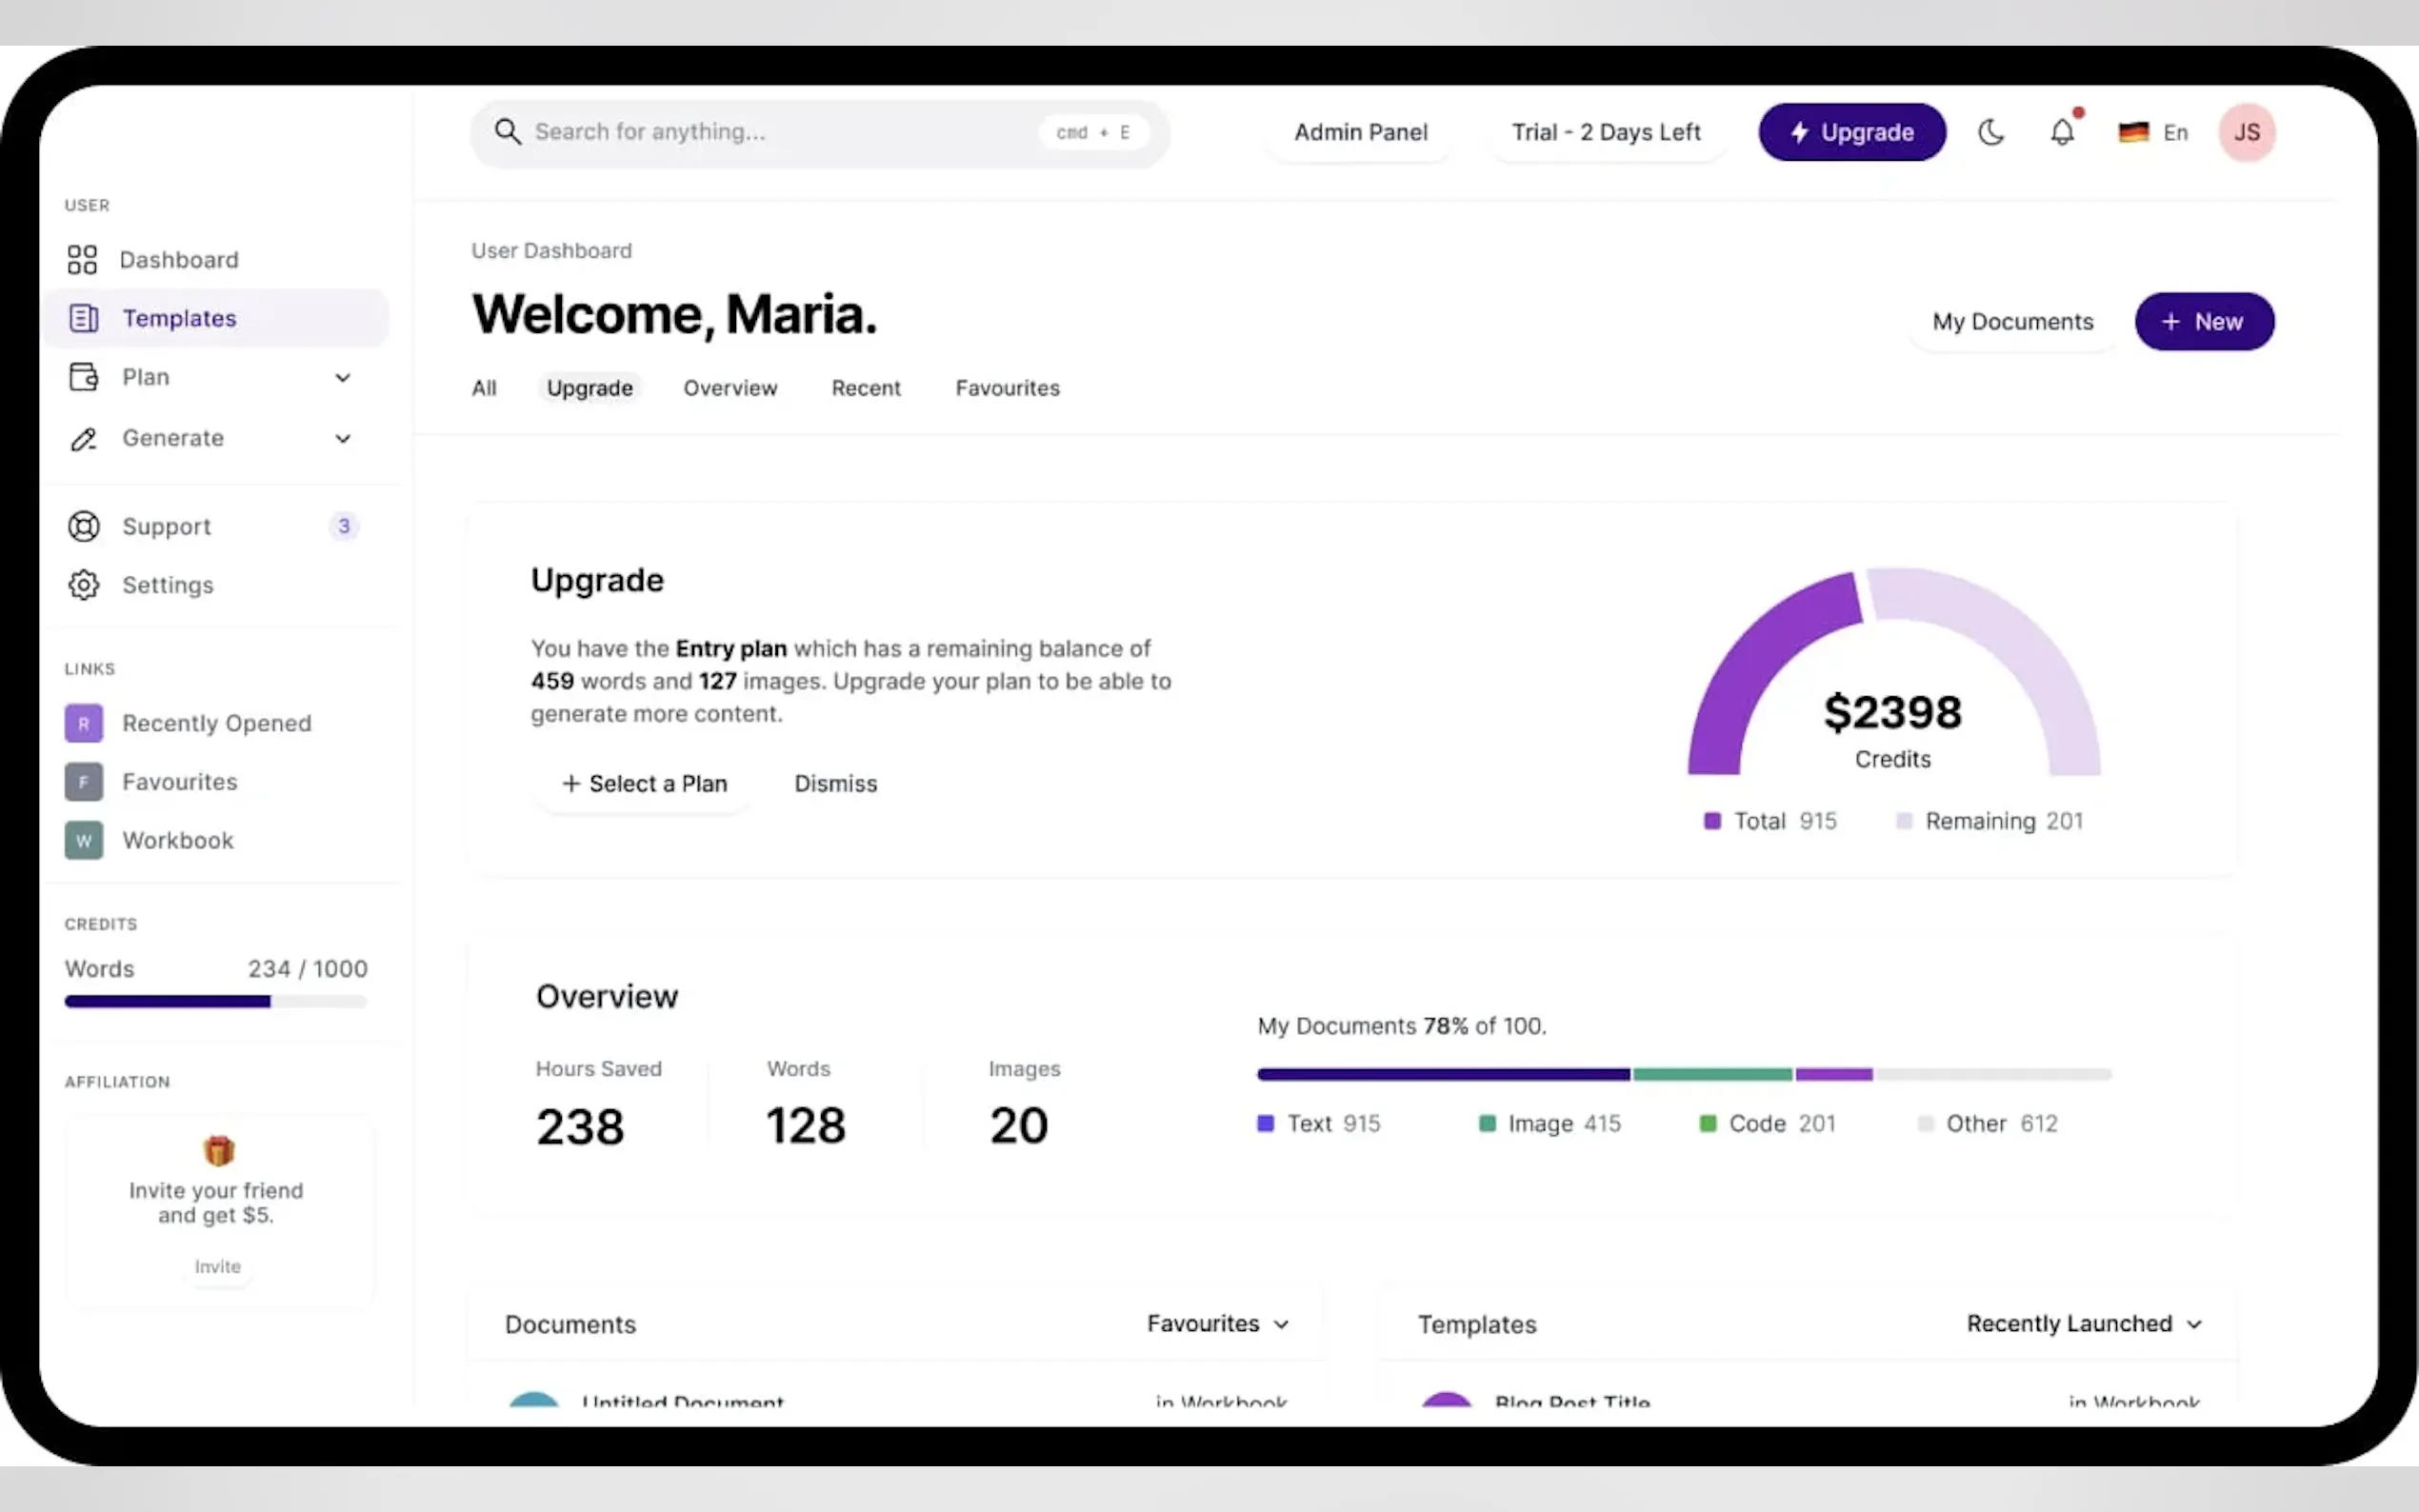This screenshot has width=2419, height=1512.
Task: Click the Templates sidebar icon
Action: pyautogui.click(x=83, y=318)
